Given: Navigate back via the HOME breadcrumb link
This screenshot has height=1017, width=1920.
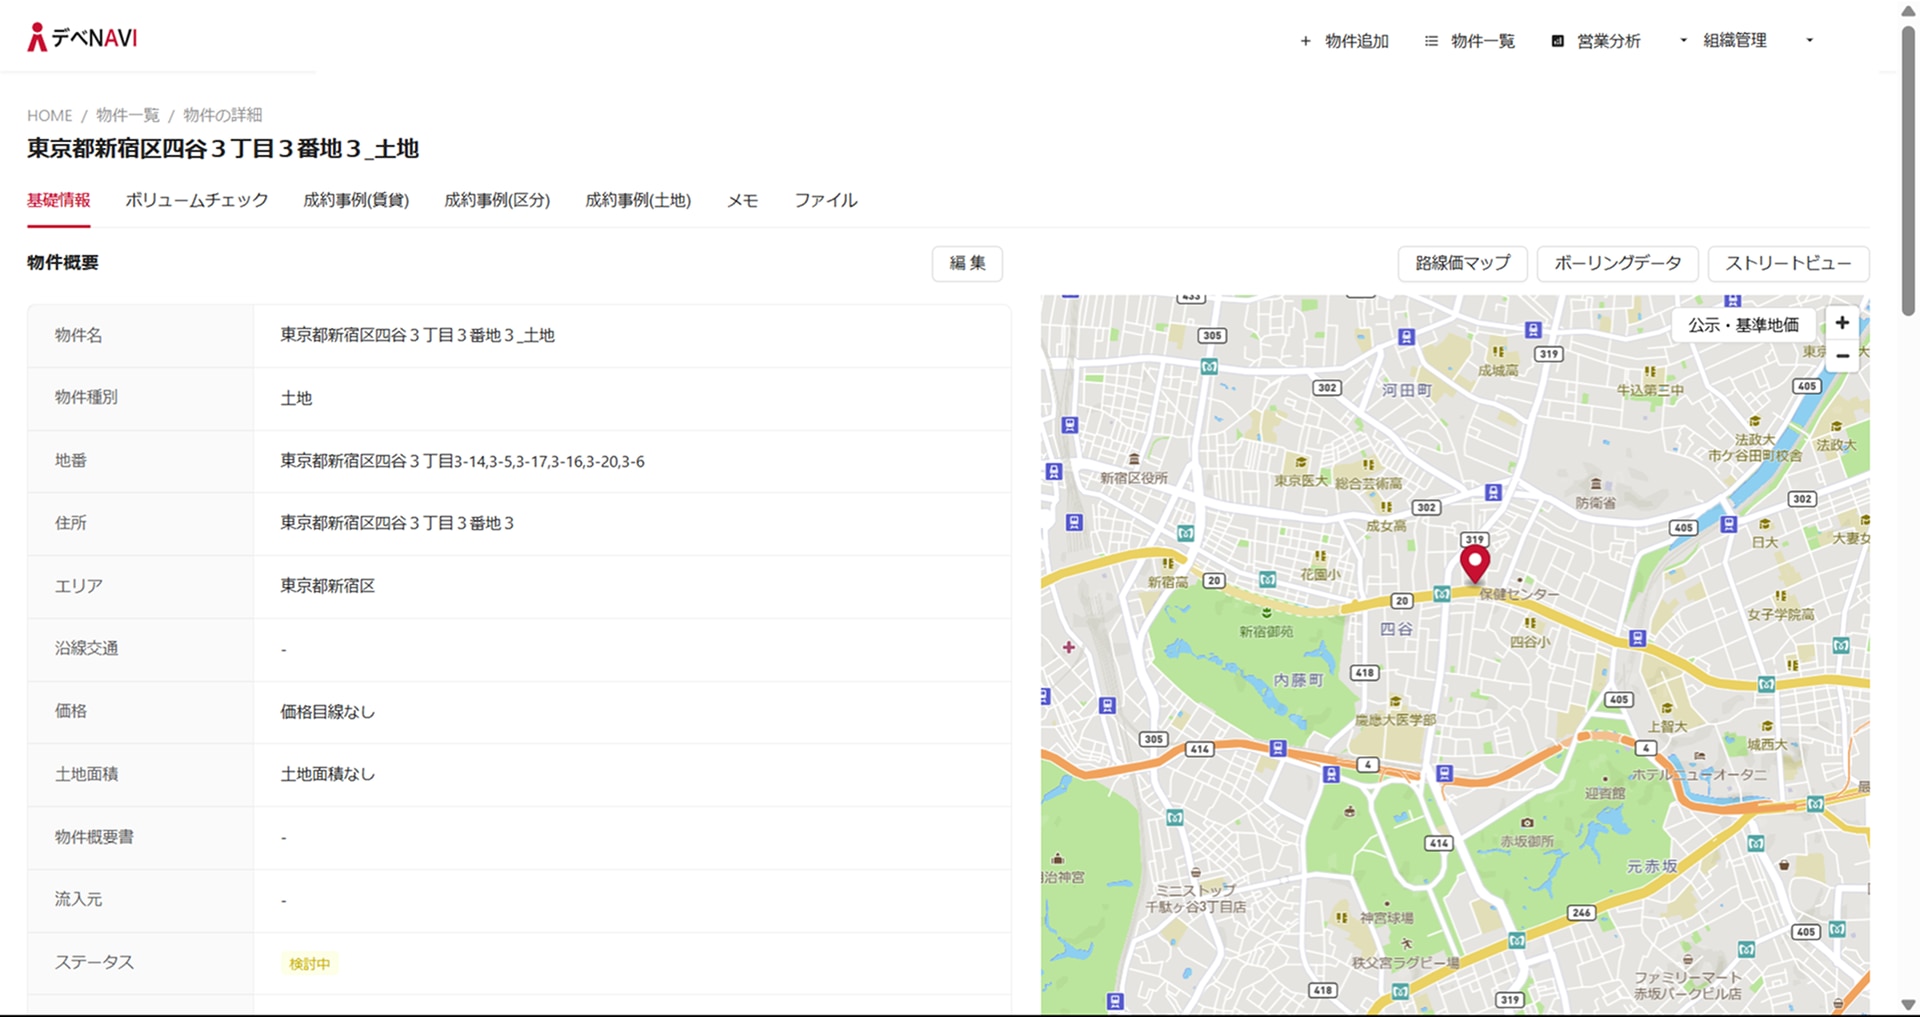Looking at the screenshot, I should pyautogui.click(x=49, y=115).
